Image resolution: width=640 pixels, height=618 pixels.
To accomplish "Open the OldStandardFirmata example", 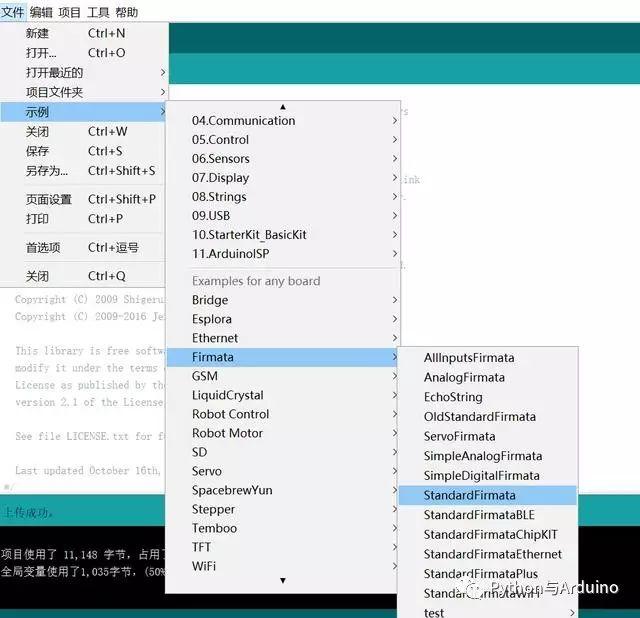I will click(x=487, y=417).
